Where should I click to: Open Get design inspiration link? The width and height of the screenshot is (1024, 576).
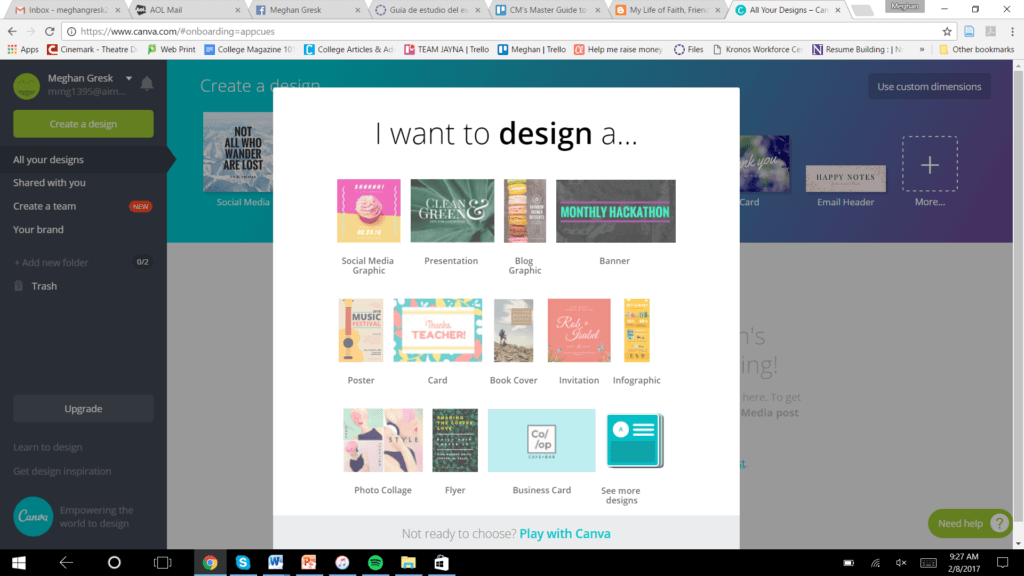(62, 471)
